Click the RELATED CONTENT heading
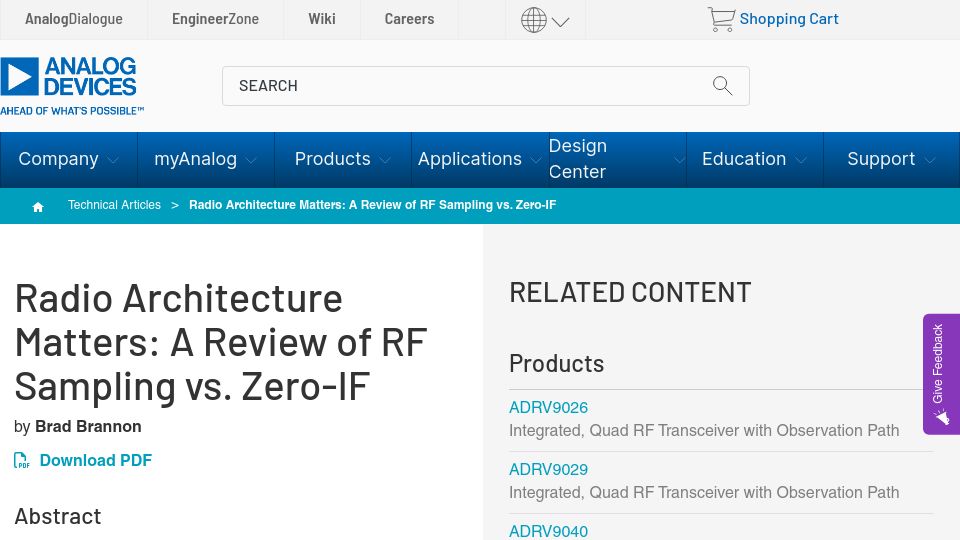Screen dimensions: 960x540 (630, 293)
